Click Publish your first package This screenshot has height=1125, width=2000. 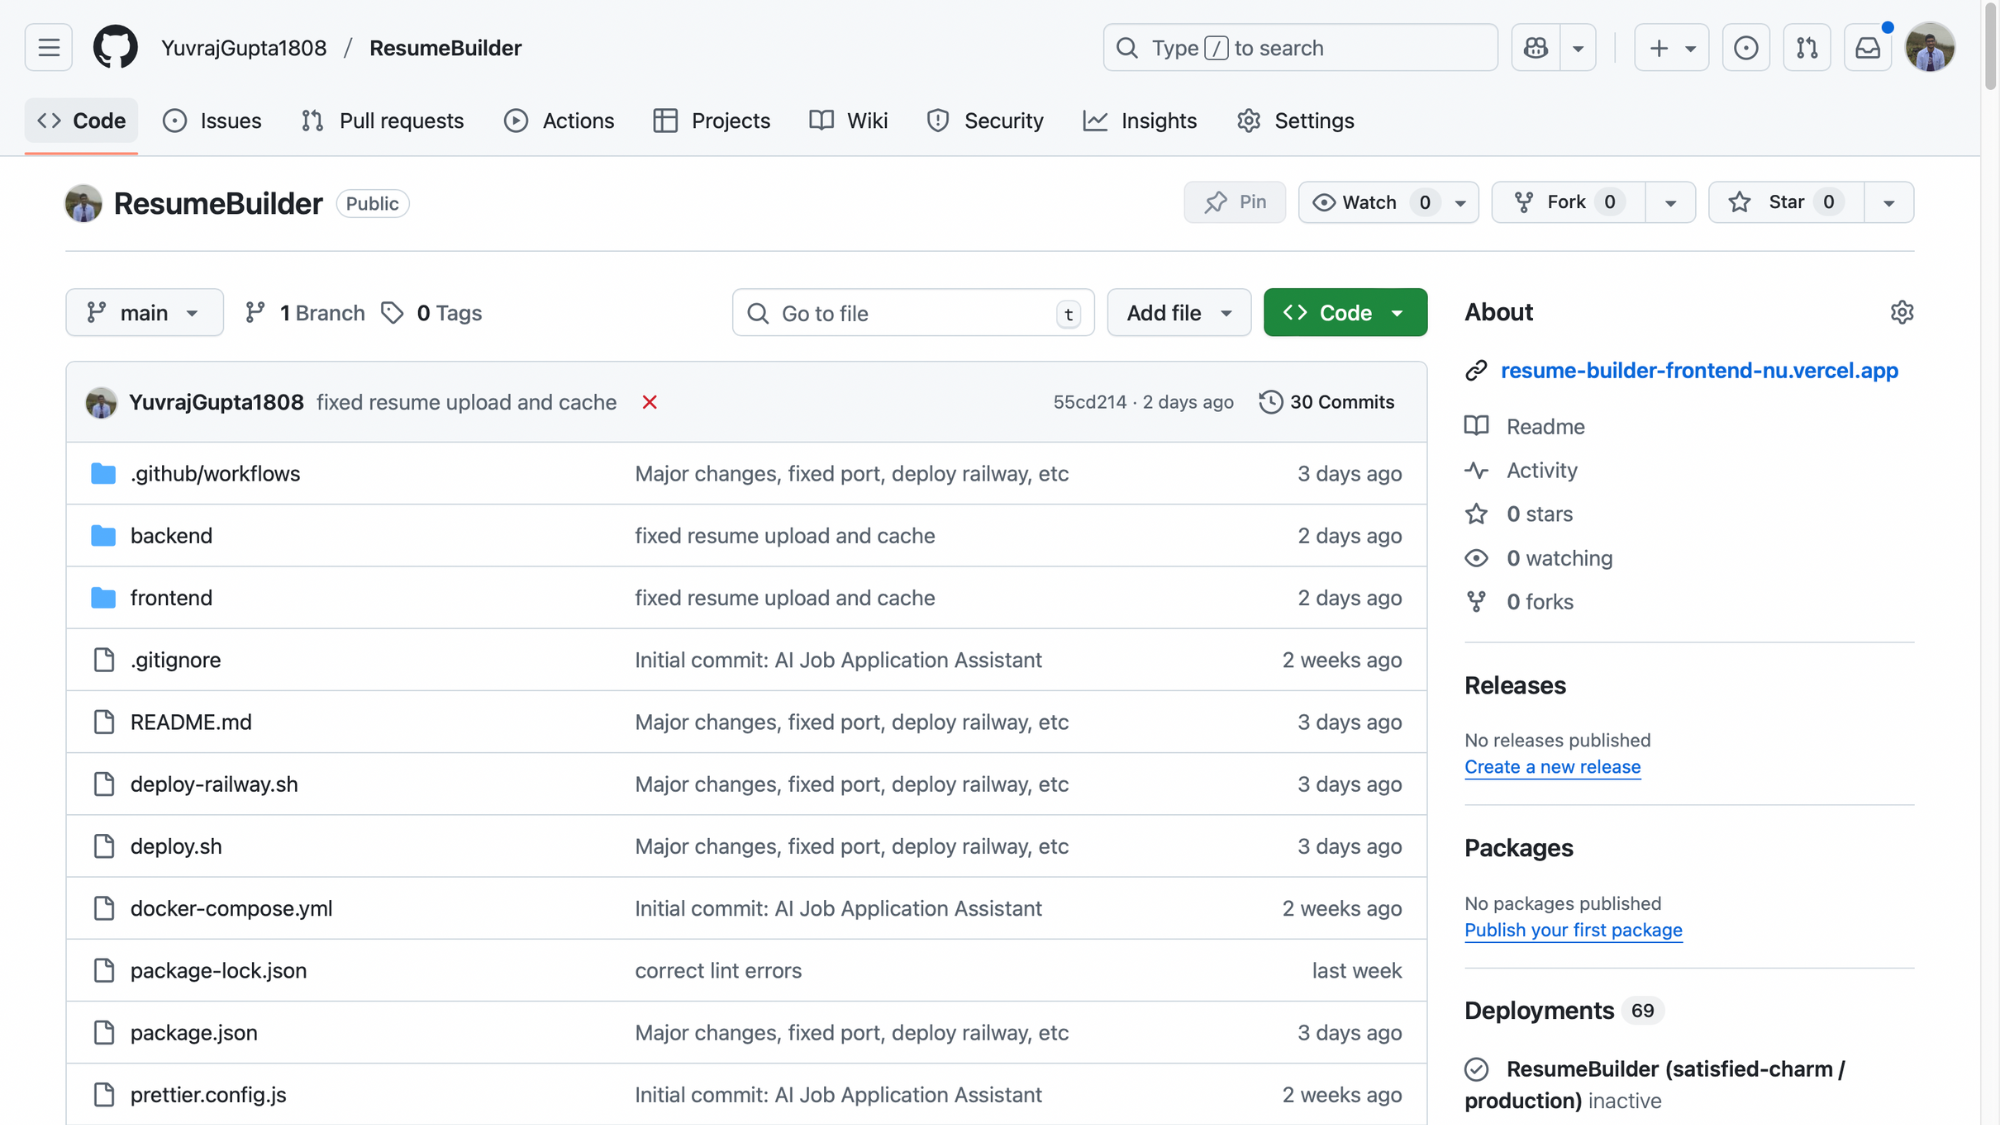tap(1573, 930)
